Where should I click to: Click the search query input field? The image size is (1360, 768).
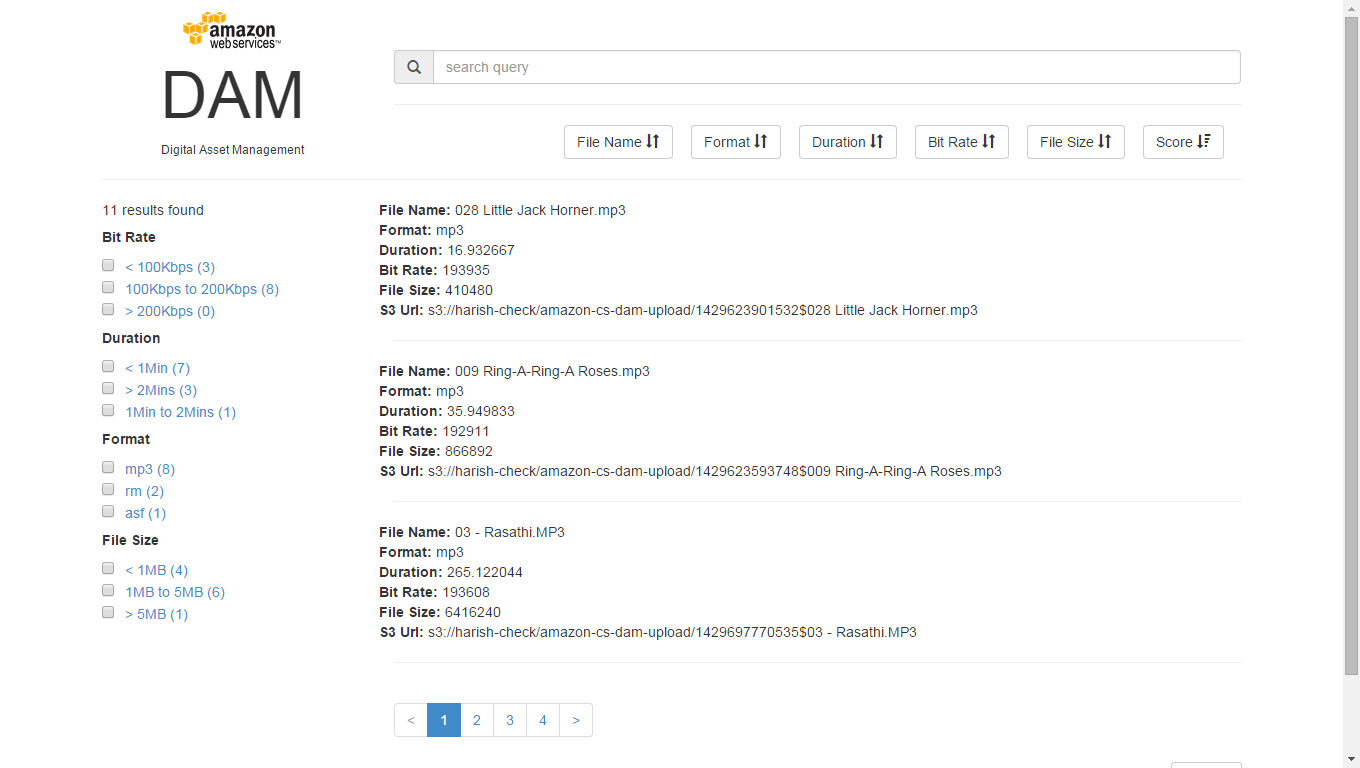tap(837, 67)
